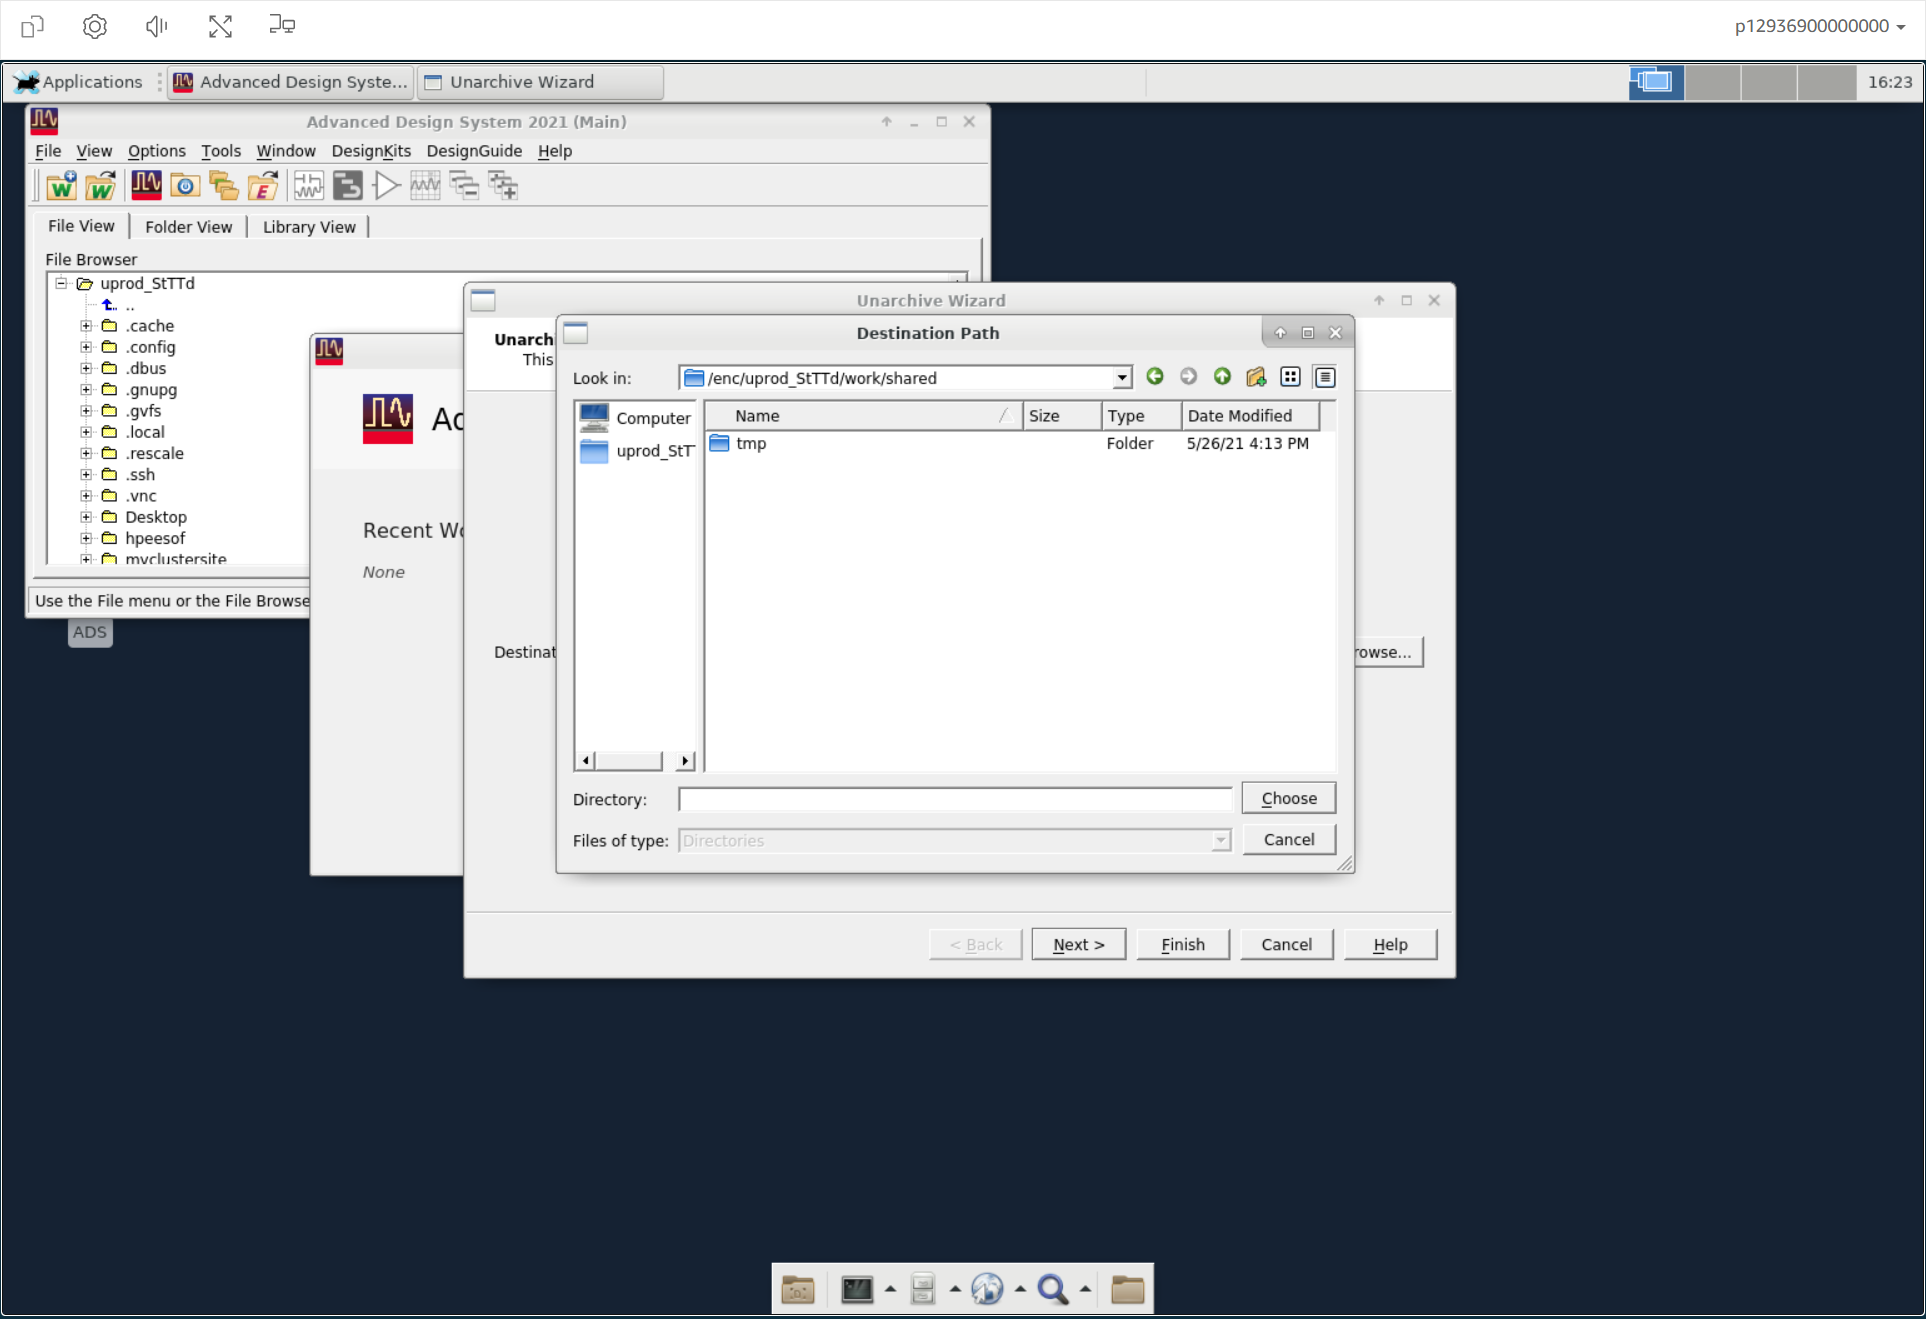Collapse the uprod_StTTd root tree node
1926x1319 pixels.
coord(61,283)
